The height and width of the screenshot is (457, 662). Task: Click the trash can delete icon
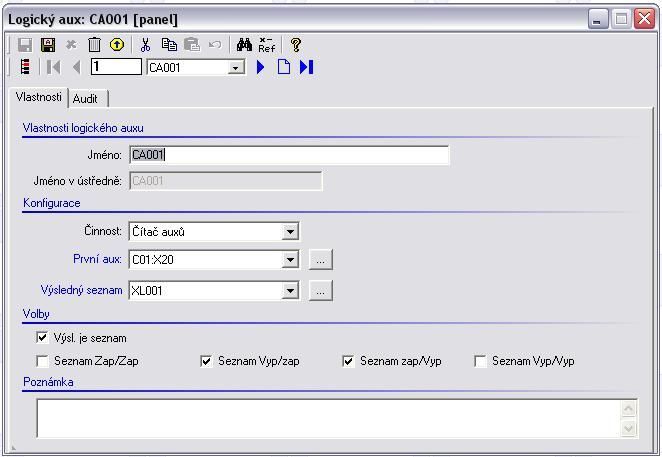click(94, 45)
